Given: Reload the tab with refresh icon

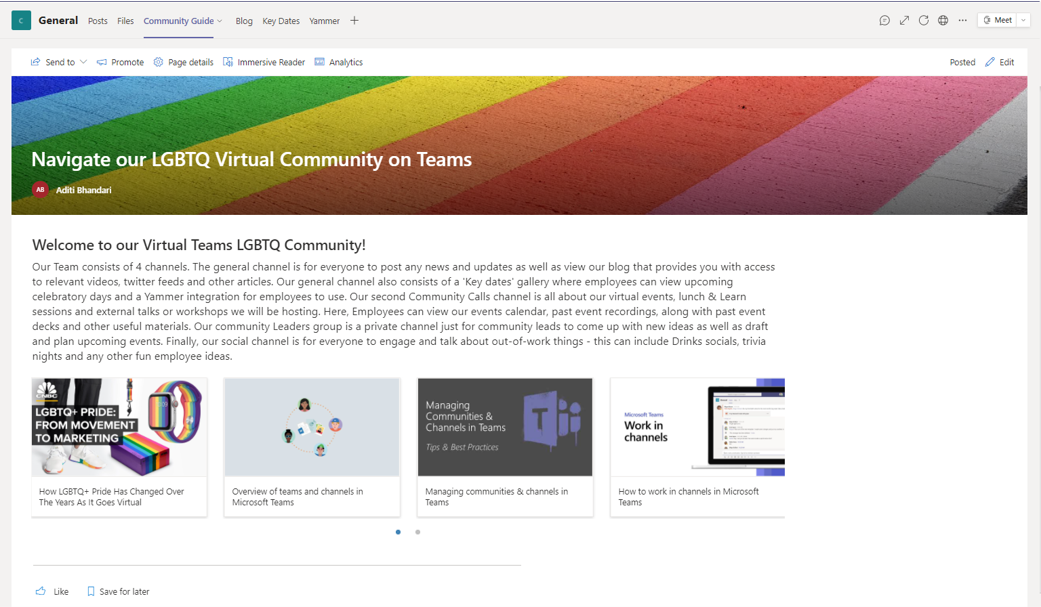Looking at the screenshot, I should pyautogui.click(x=923, y=21).
